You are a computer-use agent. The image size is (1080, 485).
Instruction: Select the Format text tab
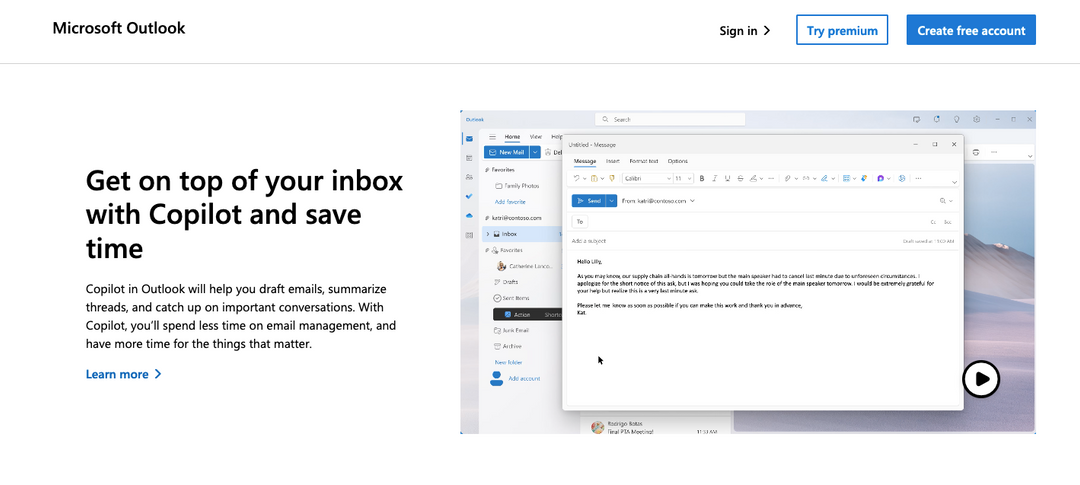point(643,161)
